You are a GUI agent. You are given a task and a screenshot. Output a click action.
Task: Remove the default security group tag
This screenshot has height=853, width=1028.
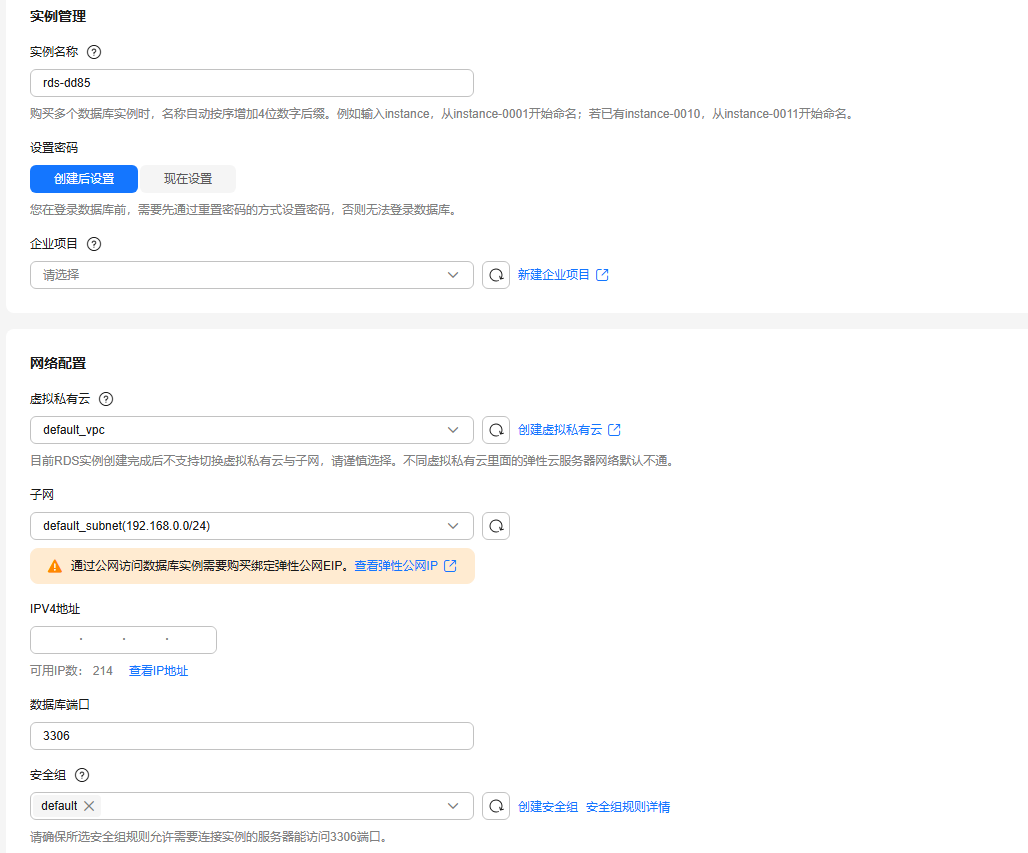pyautogui.click(x=89, y=806)
